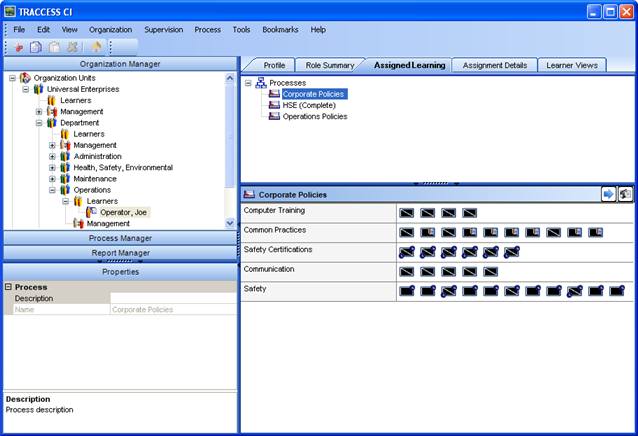638x436 pixels.
Task: Click first icon in Safety Certifications row
Action: (x=406, y=252)
